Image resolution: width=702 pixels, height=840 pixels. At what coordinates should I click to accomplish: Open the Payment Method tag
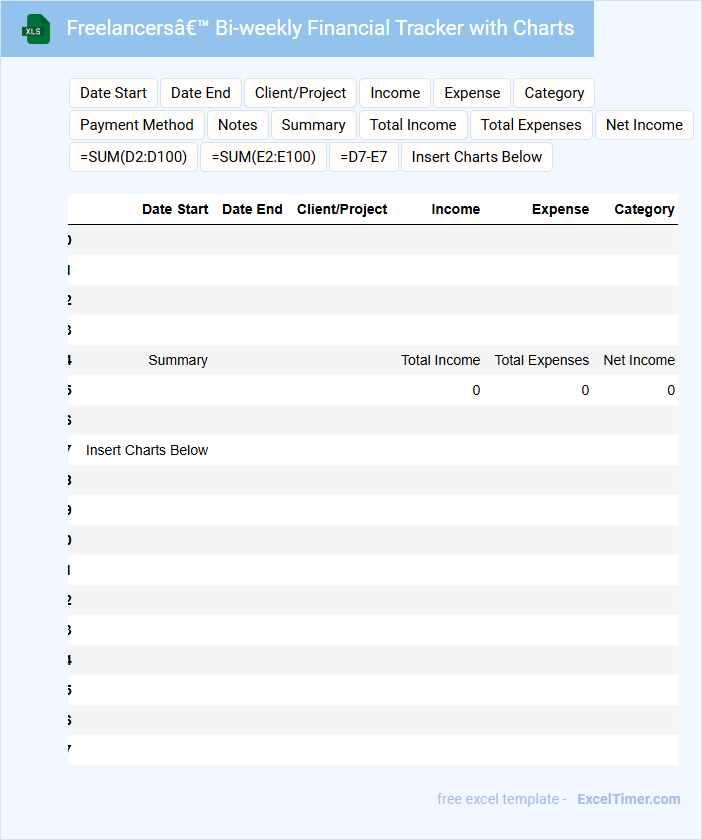coord(137,125)
